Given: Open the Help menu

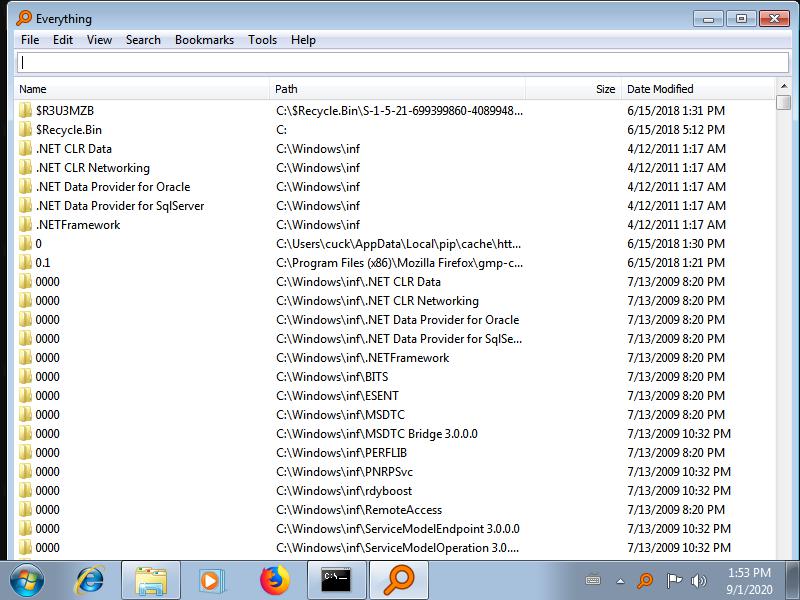Looking at the screenshot, I should click(x=303, y=40).
